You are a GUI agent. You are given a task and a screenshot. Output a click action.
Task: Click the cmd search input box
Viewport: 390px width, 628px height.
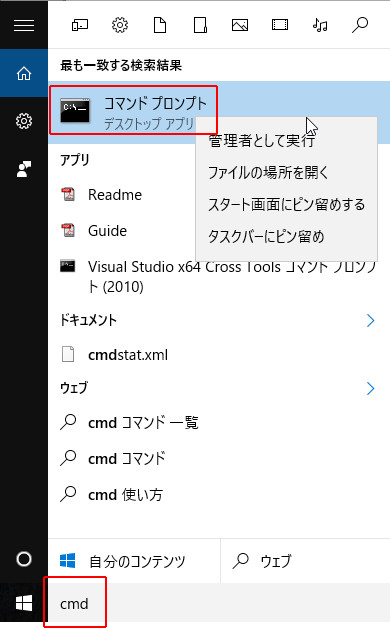click(219, 603)
